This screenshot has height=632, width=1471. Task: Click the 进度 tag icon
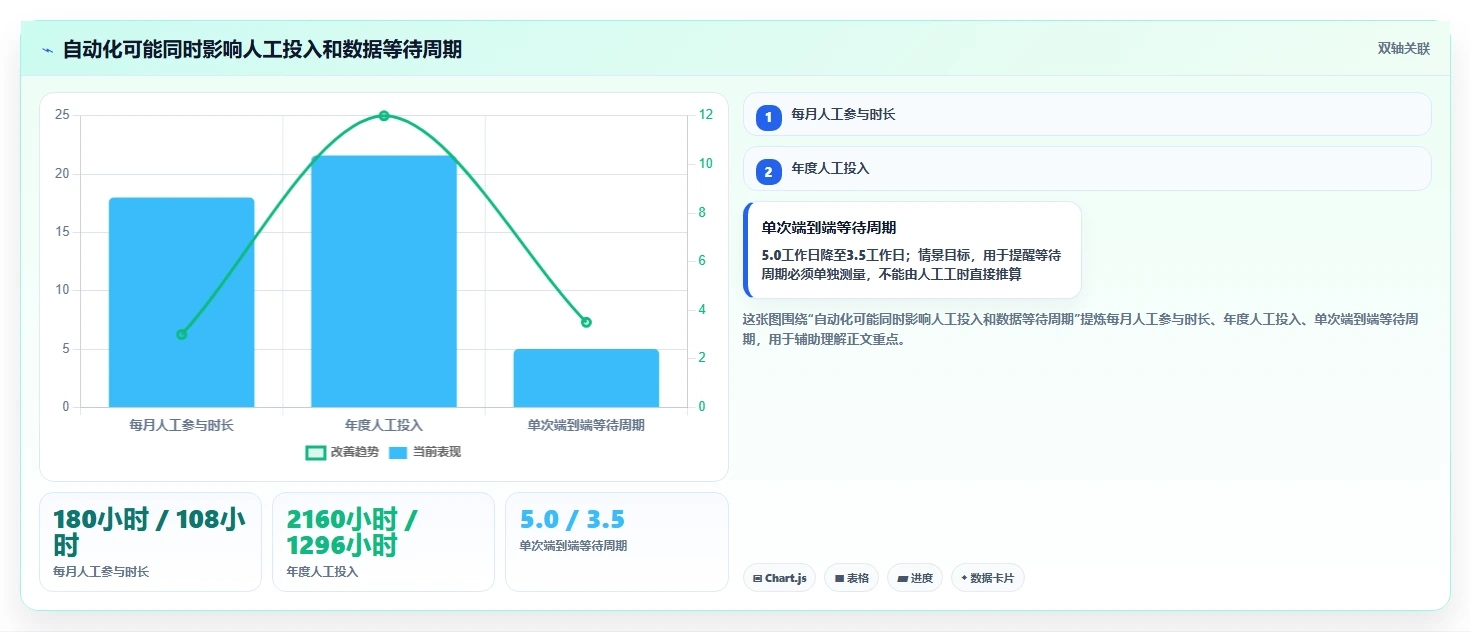903,579
